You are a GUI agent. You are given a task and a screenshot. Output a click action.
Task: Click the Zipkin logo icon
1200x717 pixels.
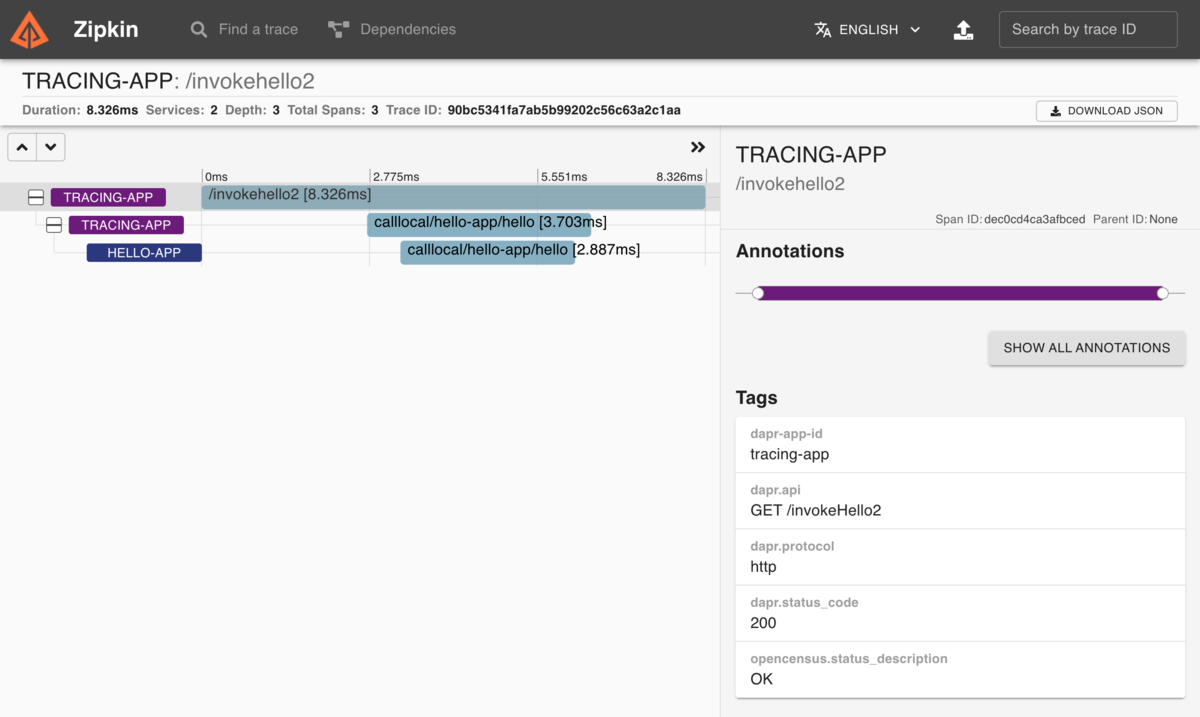[x=29, y=30]
